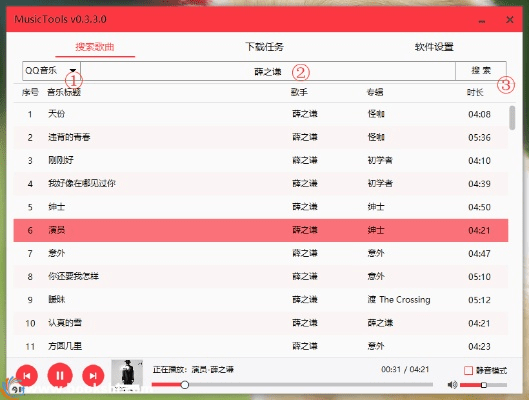Click the 歌手 column header
Screen dimensions: 529x400
(x=299, y=92)
